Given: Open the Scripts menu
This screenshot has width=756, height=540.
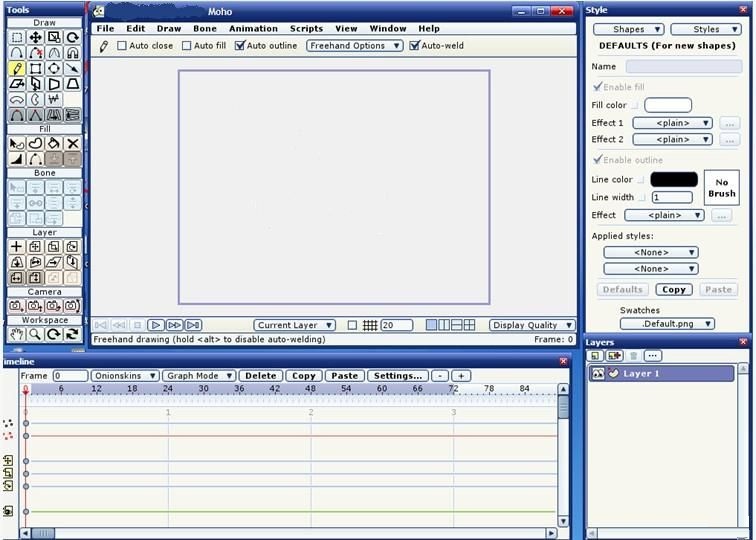Looking at the screenshot, I should [306, 29].
